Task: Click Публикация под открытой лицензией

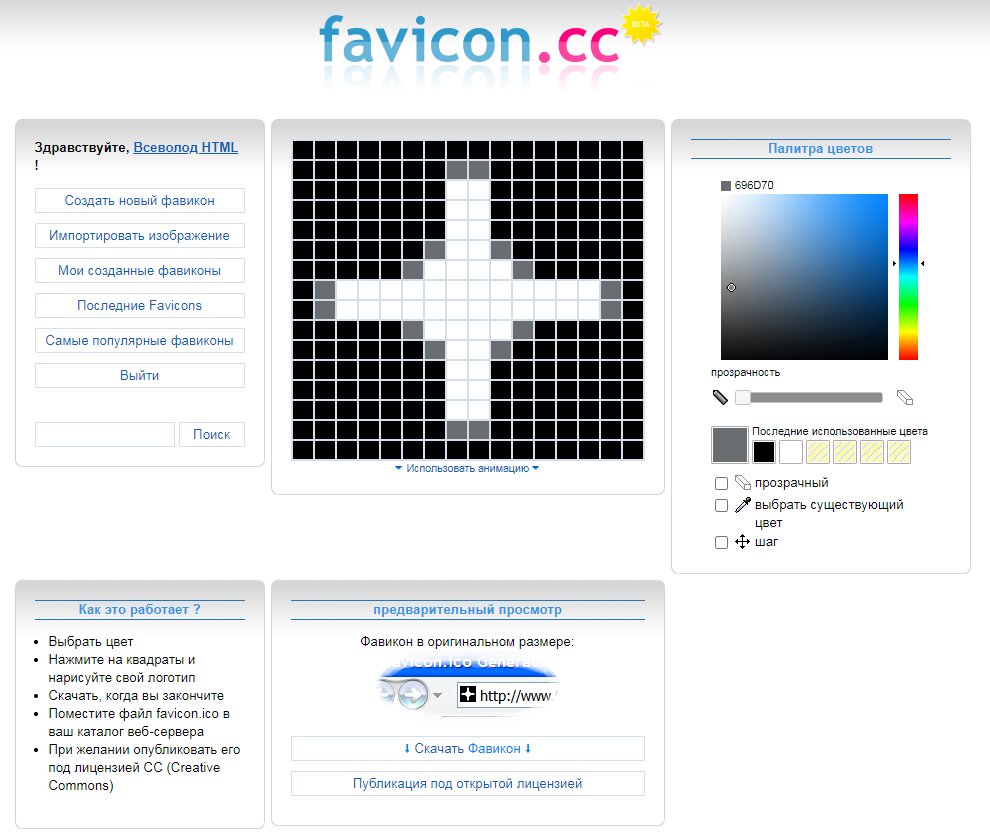Action: coord(467,783)
